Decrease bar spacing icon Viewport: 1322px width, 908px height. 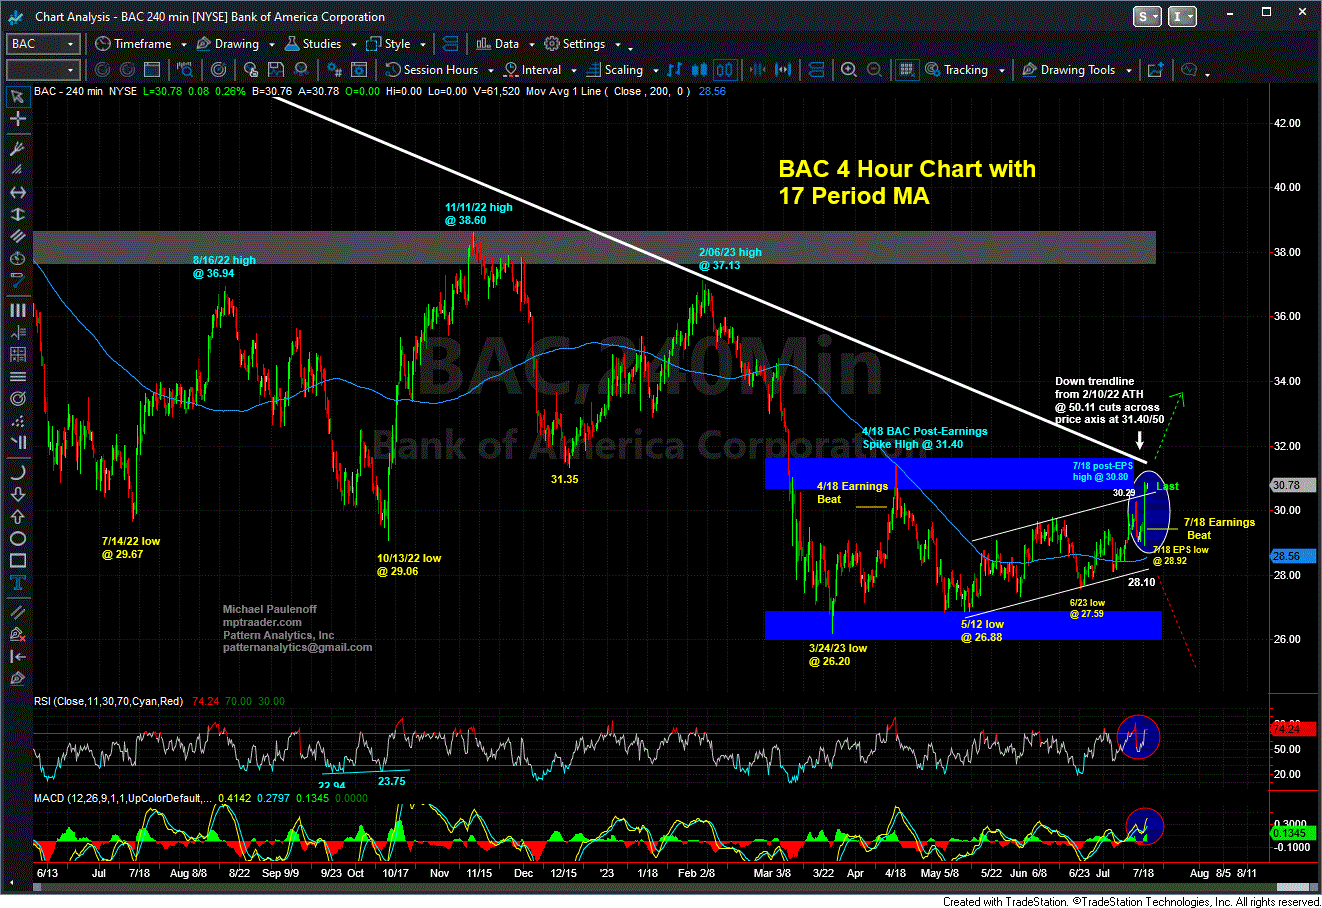click(757, 70)
